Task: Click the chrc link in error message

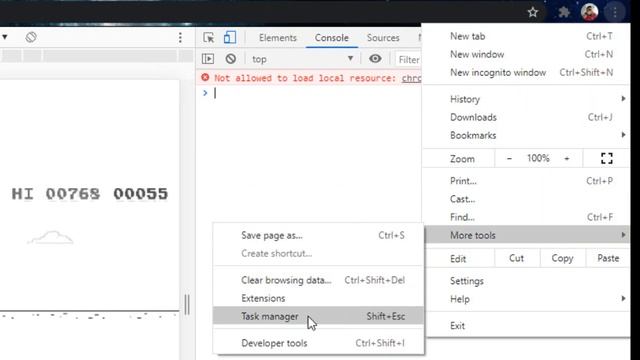Action: (411, 78)
